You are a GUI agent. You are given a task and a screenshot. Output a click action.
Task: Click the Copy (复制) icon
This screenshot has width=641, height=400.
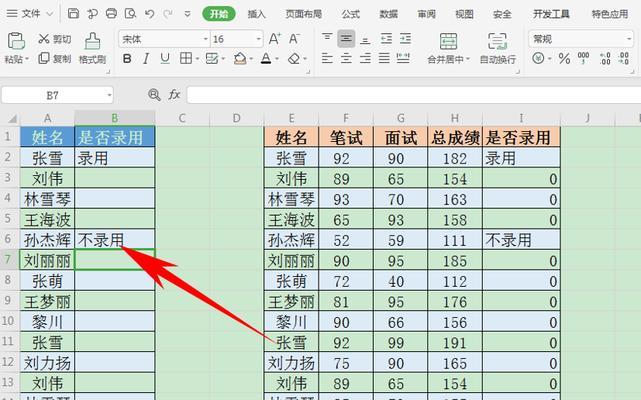click(45, 59)
